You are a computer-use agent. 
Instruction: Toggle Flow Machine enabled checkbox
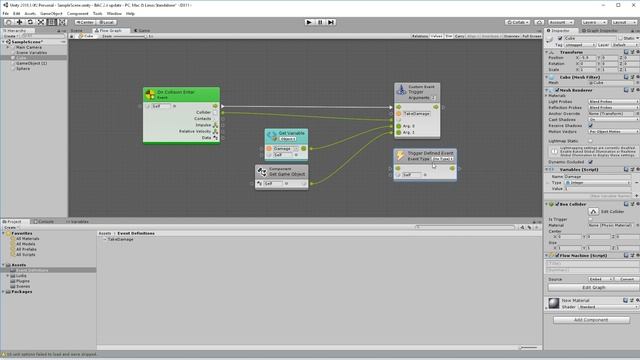pos(557,256)
